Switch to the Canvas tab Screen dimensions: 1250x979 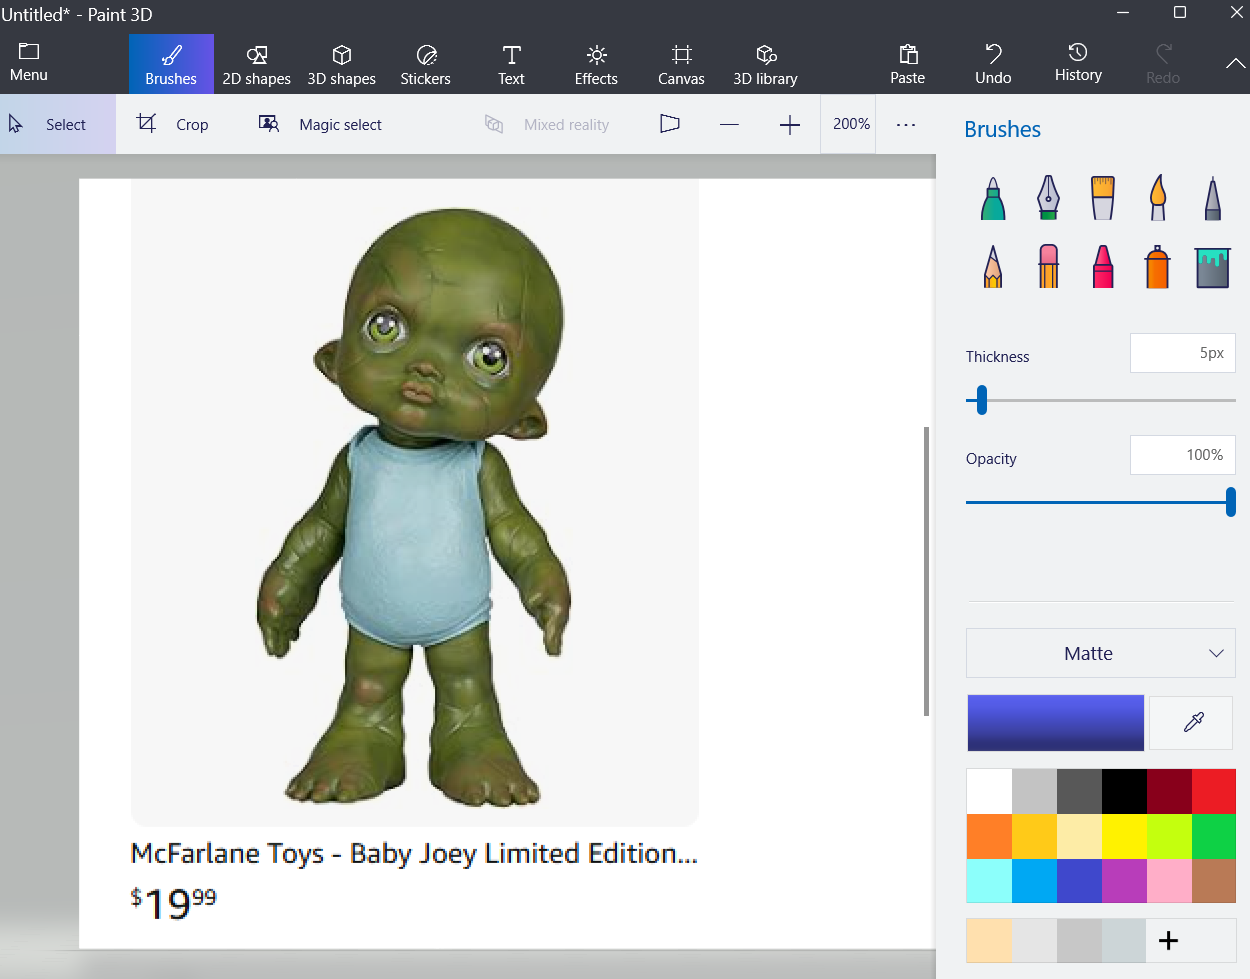[x=681, y=64]
